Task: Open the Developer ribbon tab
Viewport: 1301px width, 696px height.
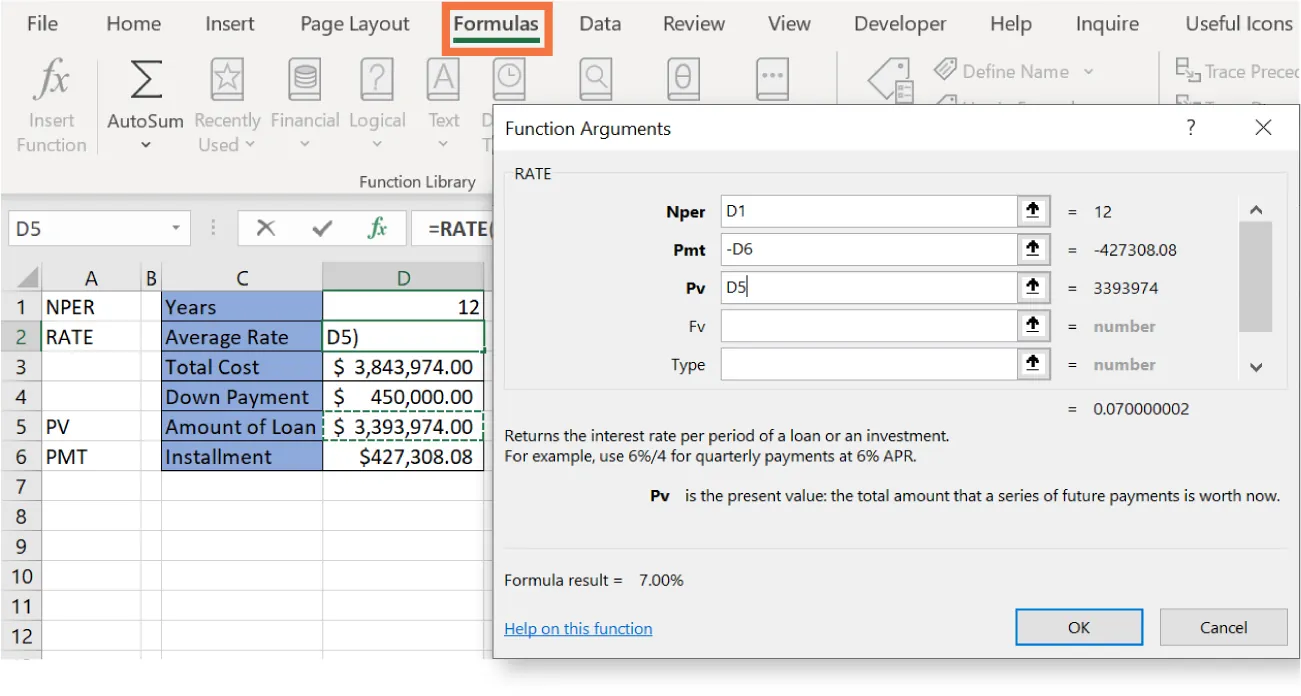Action: [x=898, y=23]
